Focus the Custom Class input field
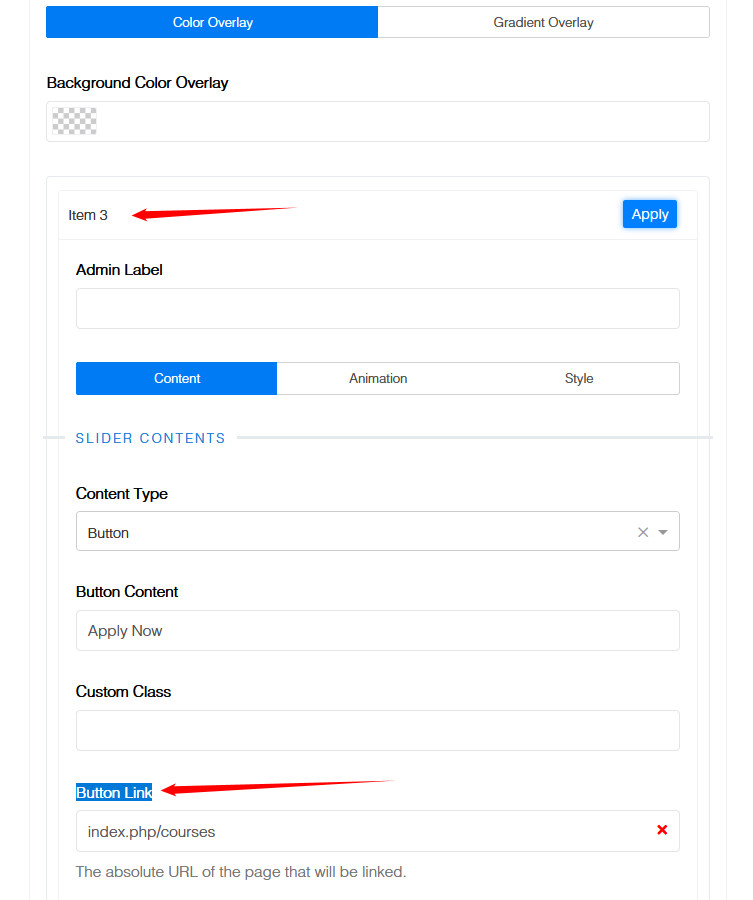Viewport: 753px width, 900px height. click(377, 731)
